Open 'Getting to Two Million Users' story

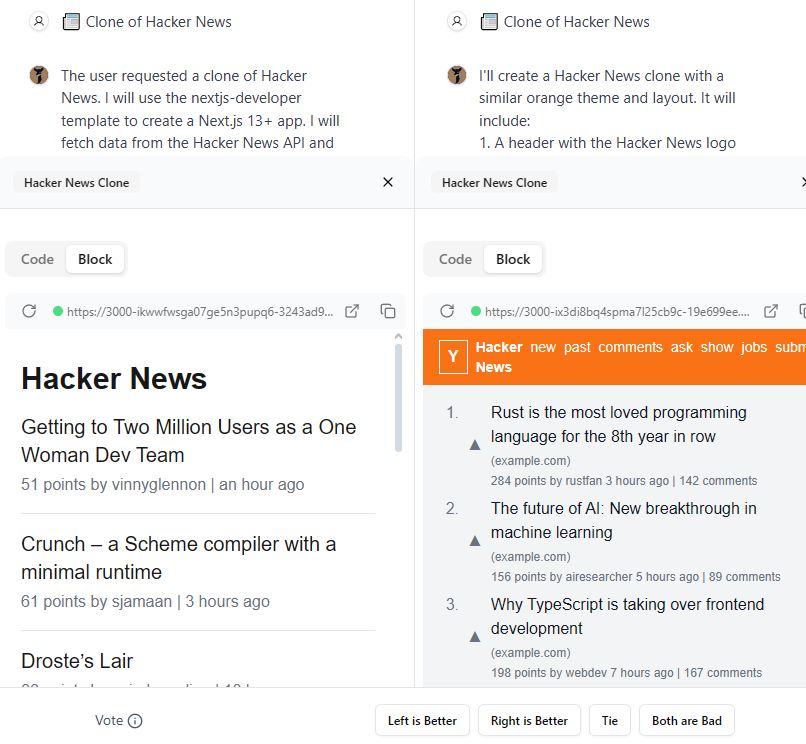pos(189,441)
